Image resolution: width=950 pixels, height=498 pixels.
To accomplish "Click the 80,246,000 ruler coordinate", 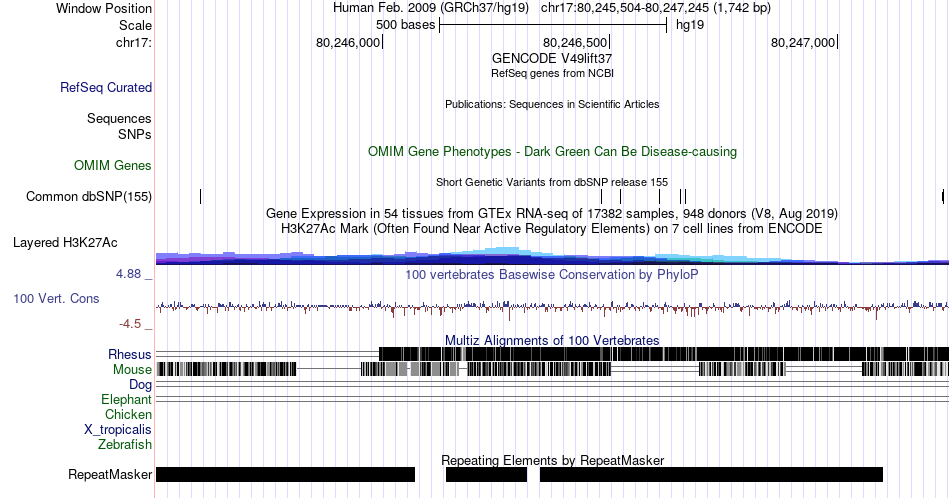I will tap(348, 42).
